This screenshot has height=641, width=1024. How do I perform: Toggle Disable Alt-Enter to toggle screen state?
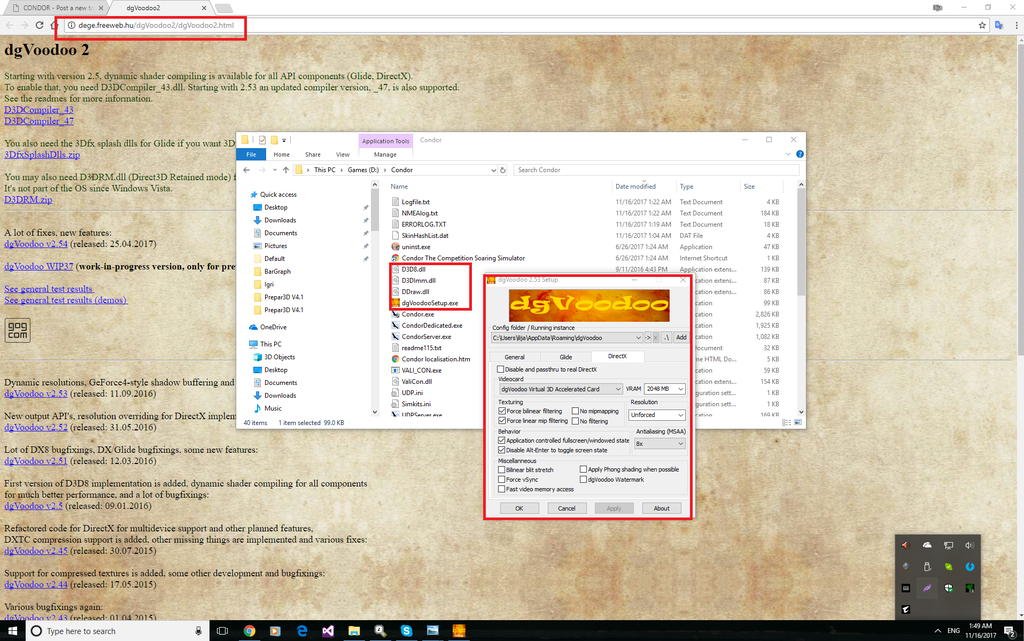click(502, 450)
